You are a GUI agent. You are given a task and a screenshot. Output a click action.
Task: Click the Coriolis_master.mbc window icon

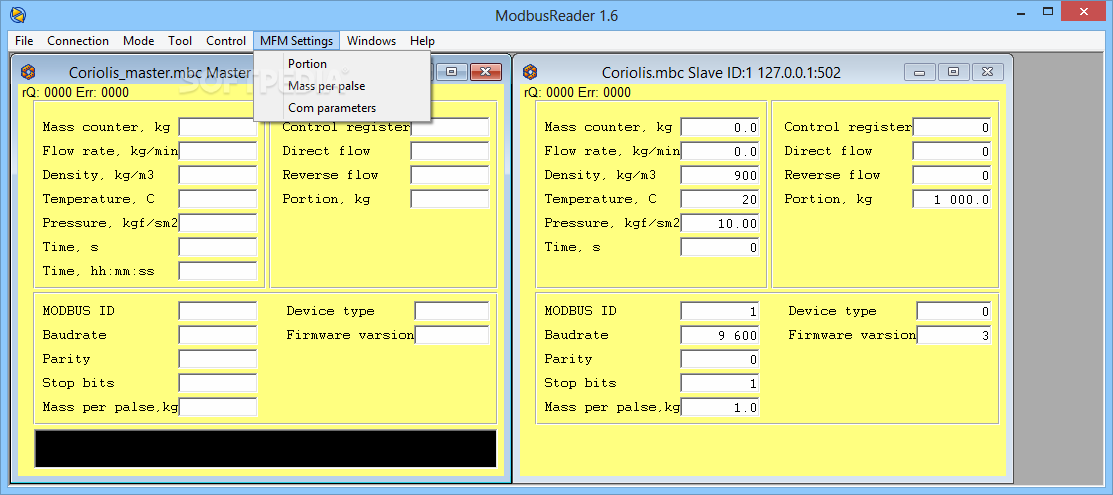tap(28, 72)
